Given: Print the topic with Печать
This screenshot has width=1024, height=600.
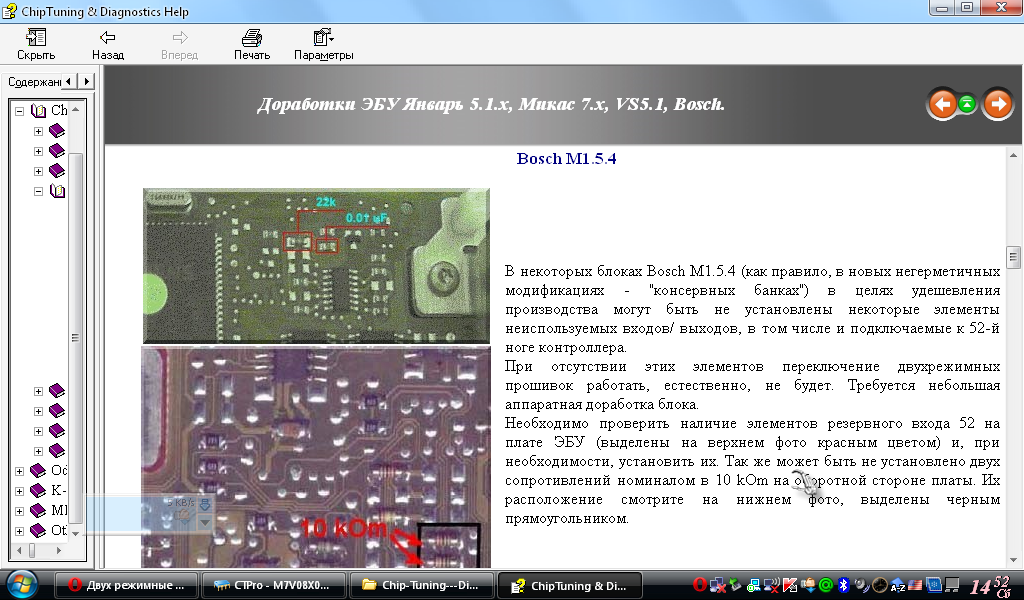Looking at the screenshot, I should tap(252, 44).
